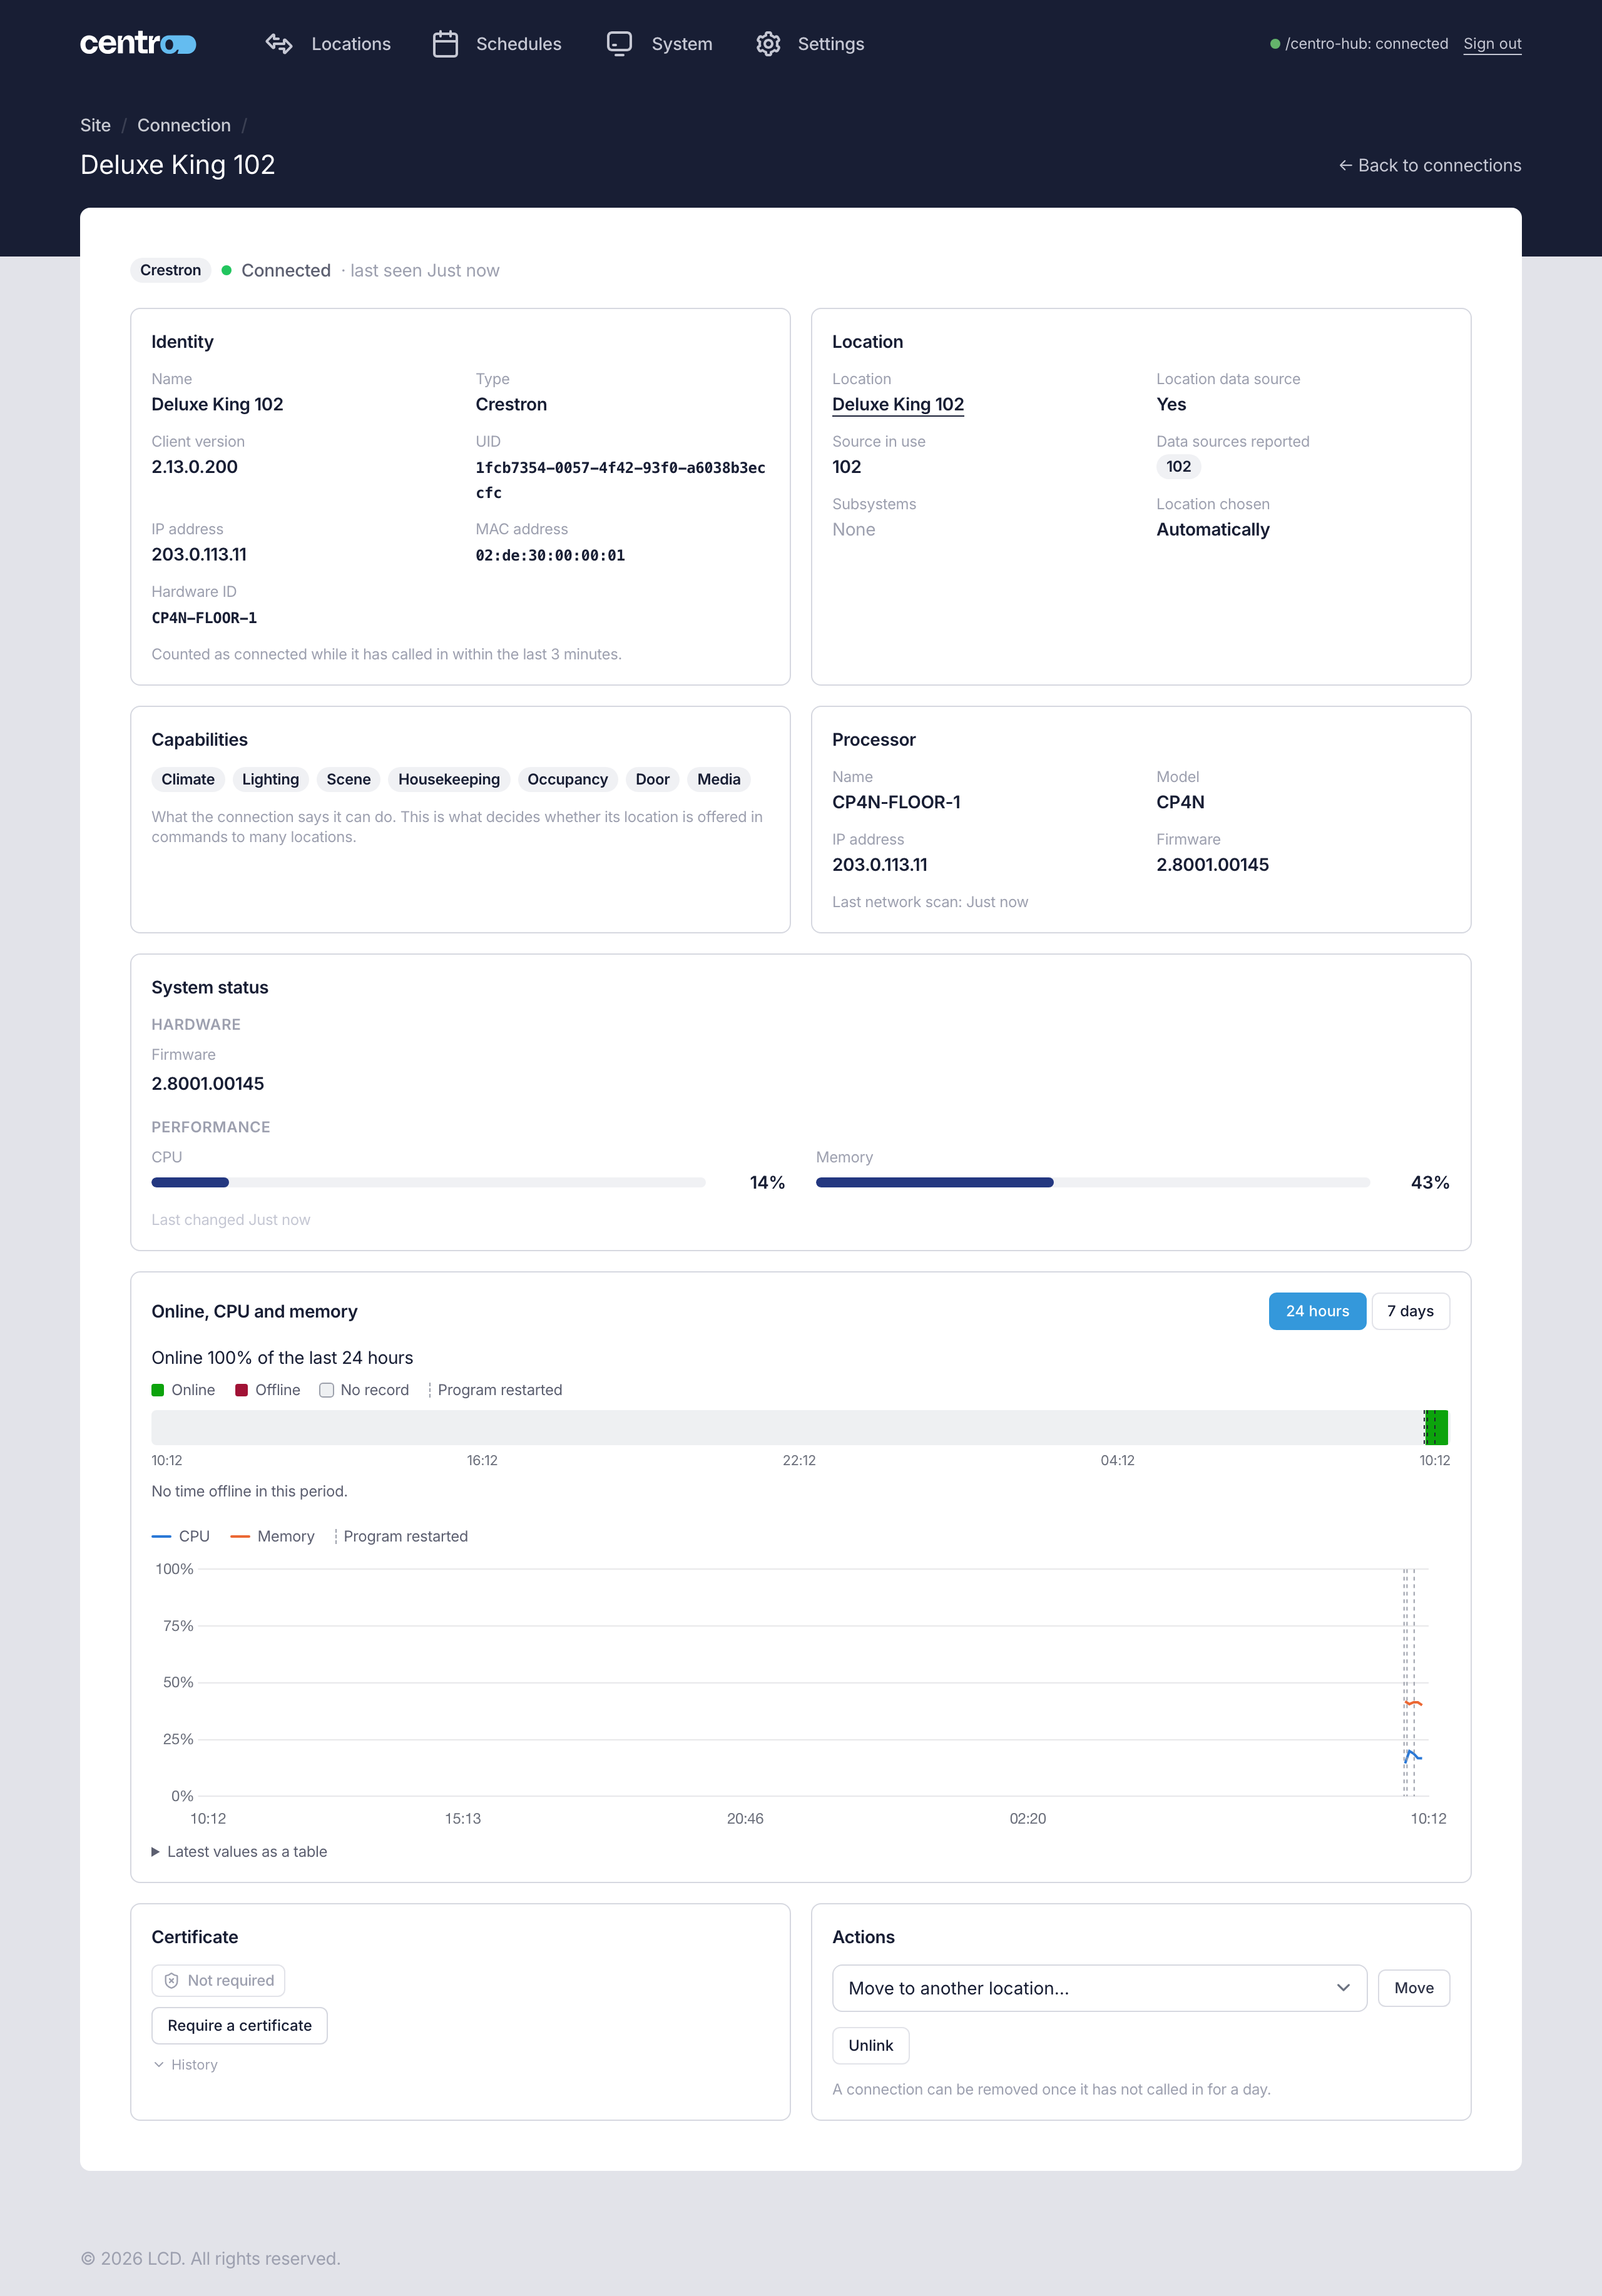This screenshot has width=1602, height=2296.
Task: Click the Occupancy capability tag
Action: (x=567, y=779)
